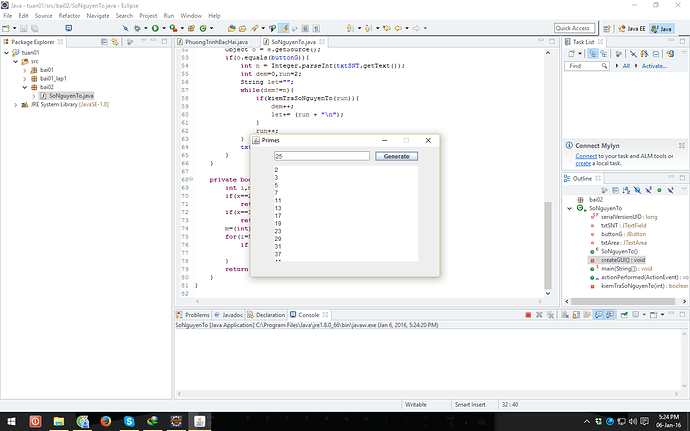Collapse the tuan01 project node
The image size is (690, 431).
click(8, 52)
